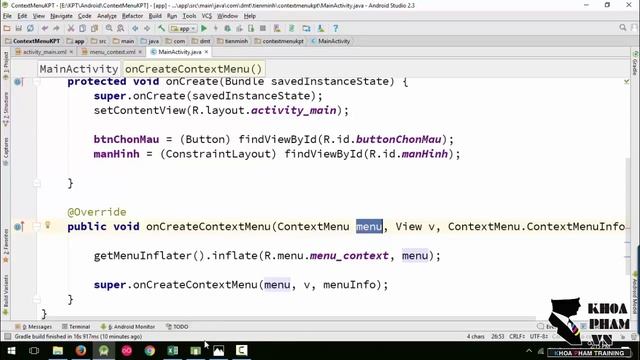Viewport: 640px width, 360px height.
Task: Close the activity_main.xml tab
Action: [x=71, y=52]
